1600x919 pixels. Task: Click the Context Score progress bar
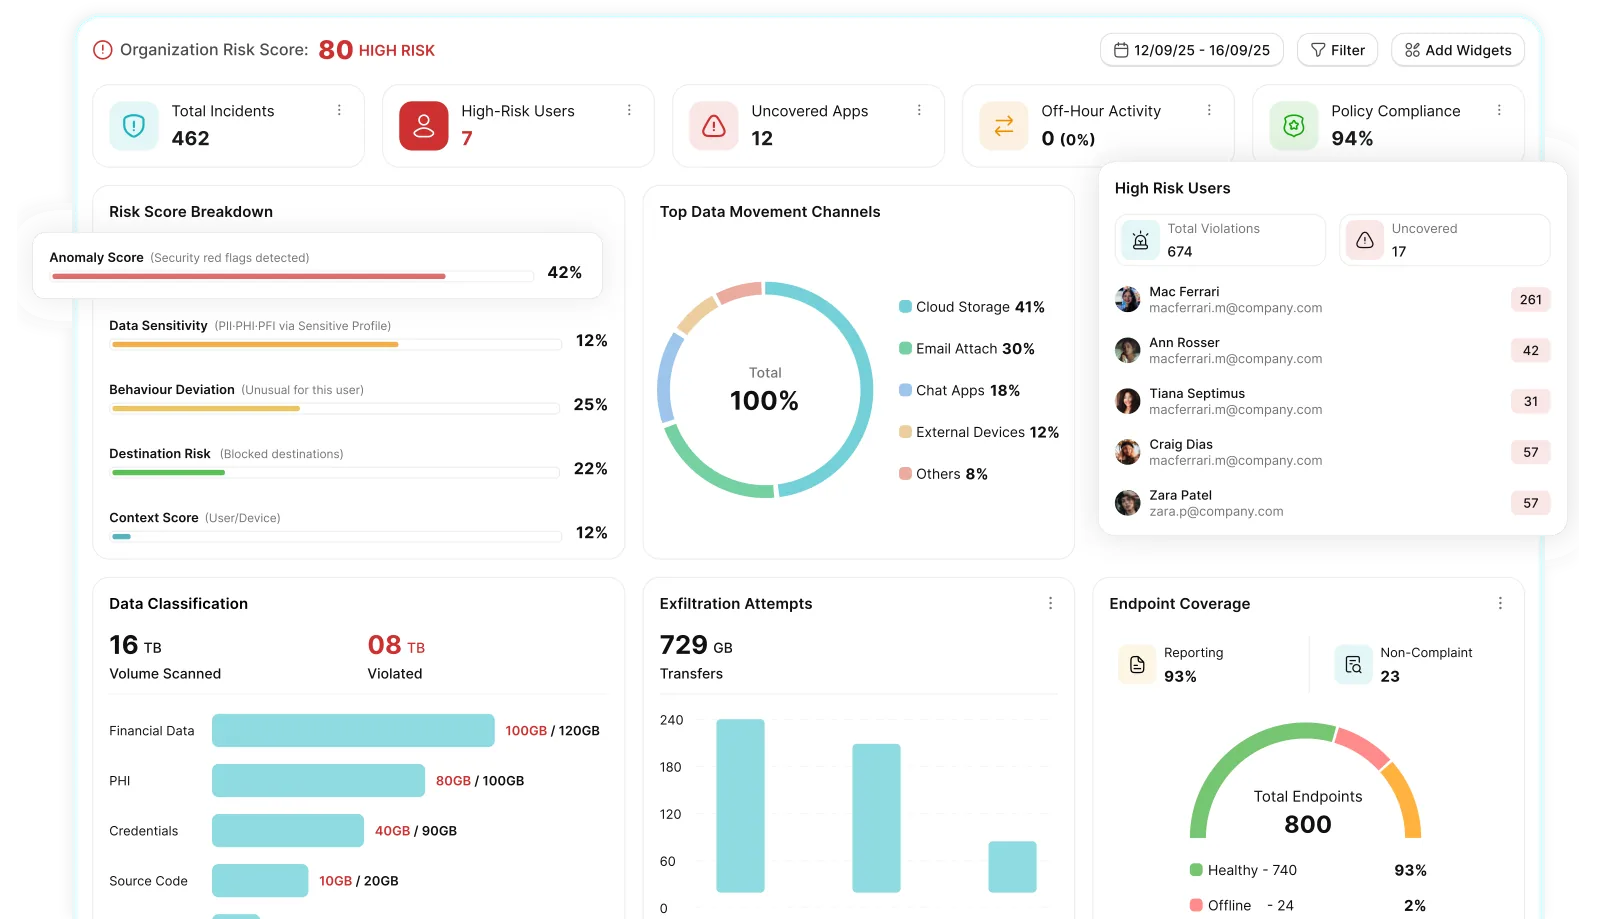[x=336, y=536]
